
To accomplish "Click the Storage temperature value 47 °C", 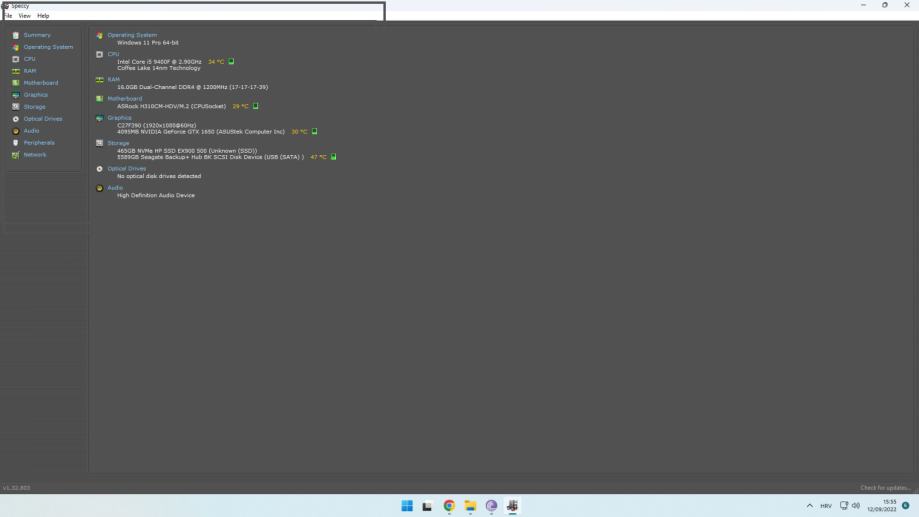I will pyautogui.click(x=318, y=157).
